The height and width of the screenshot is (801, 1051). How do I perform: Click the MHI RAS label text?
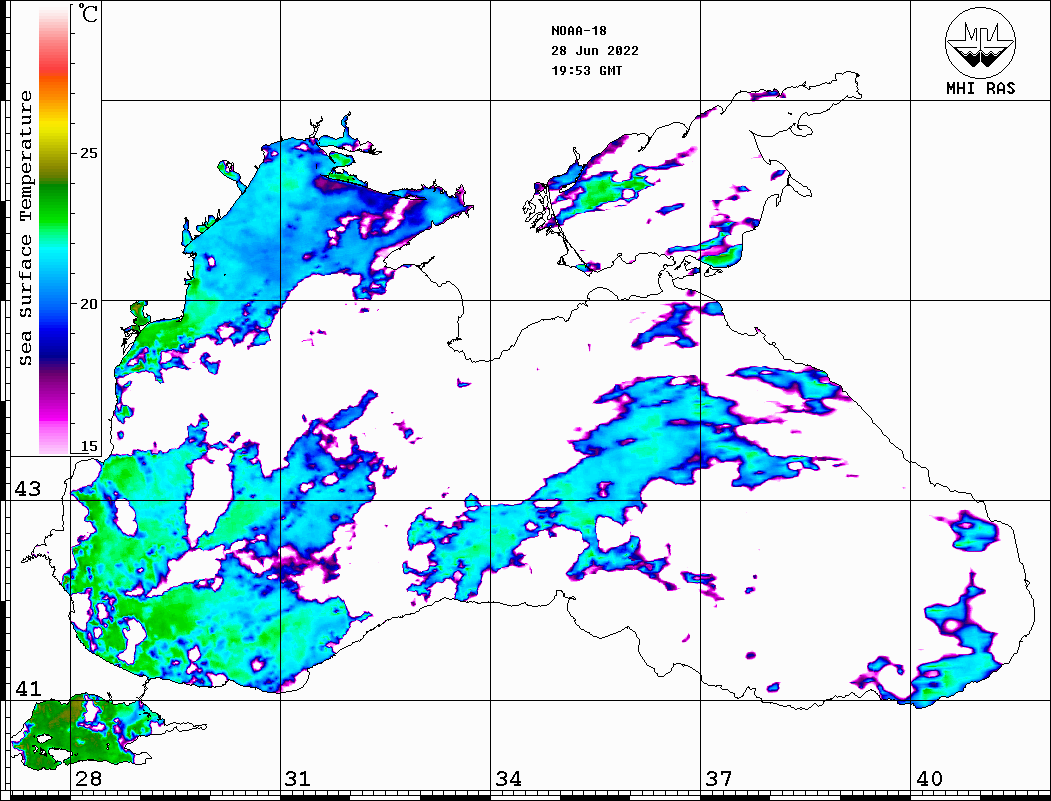(981, 88)
